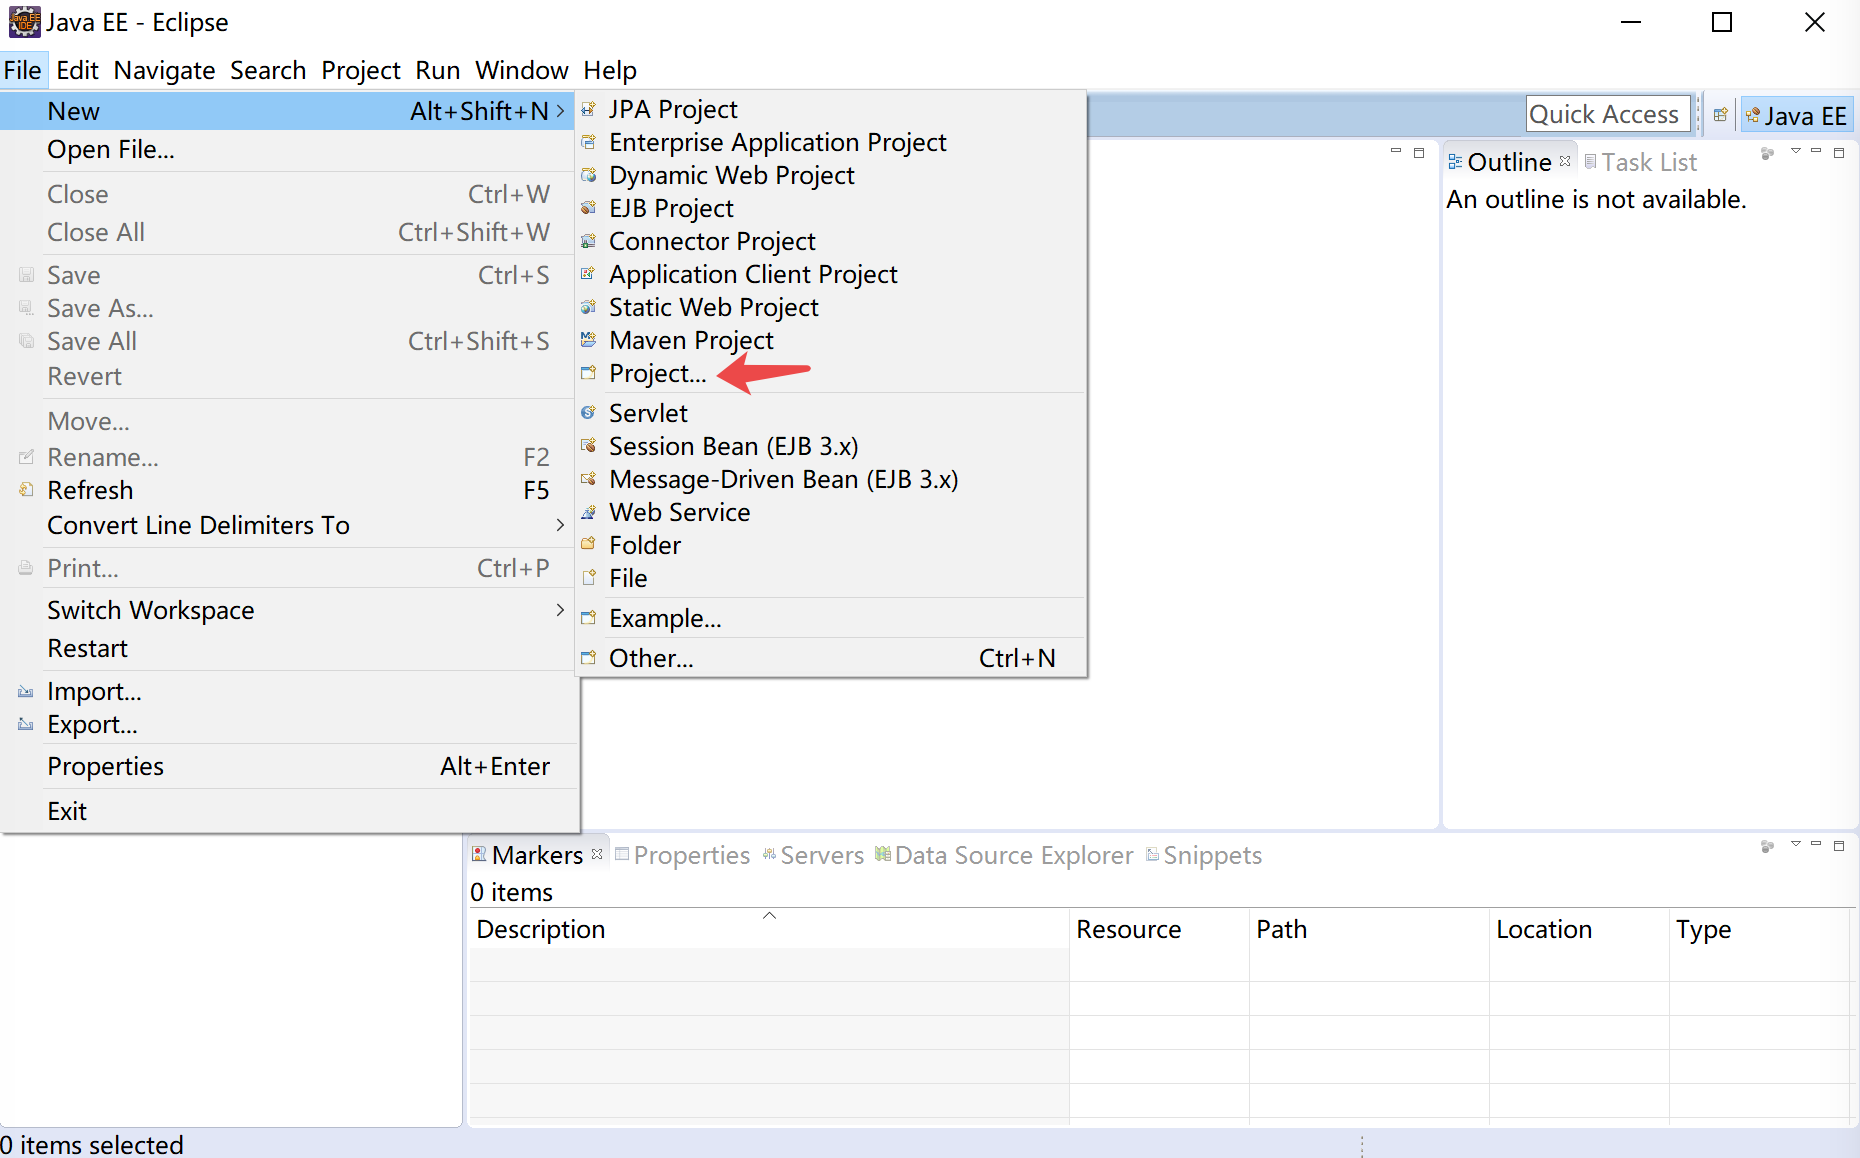The height and width of the screenshot is (1158, 1860).
Task: Click the Quick Access search field
Action: coord(1607,113)
